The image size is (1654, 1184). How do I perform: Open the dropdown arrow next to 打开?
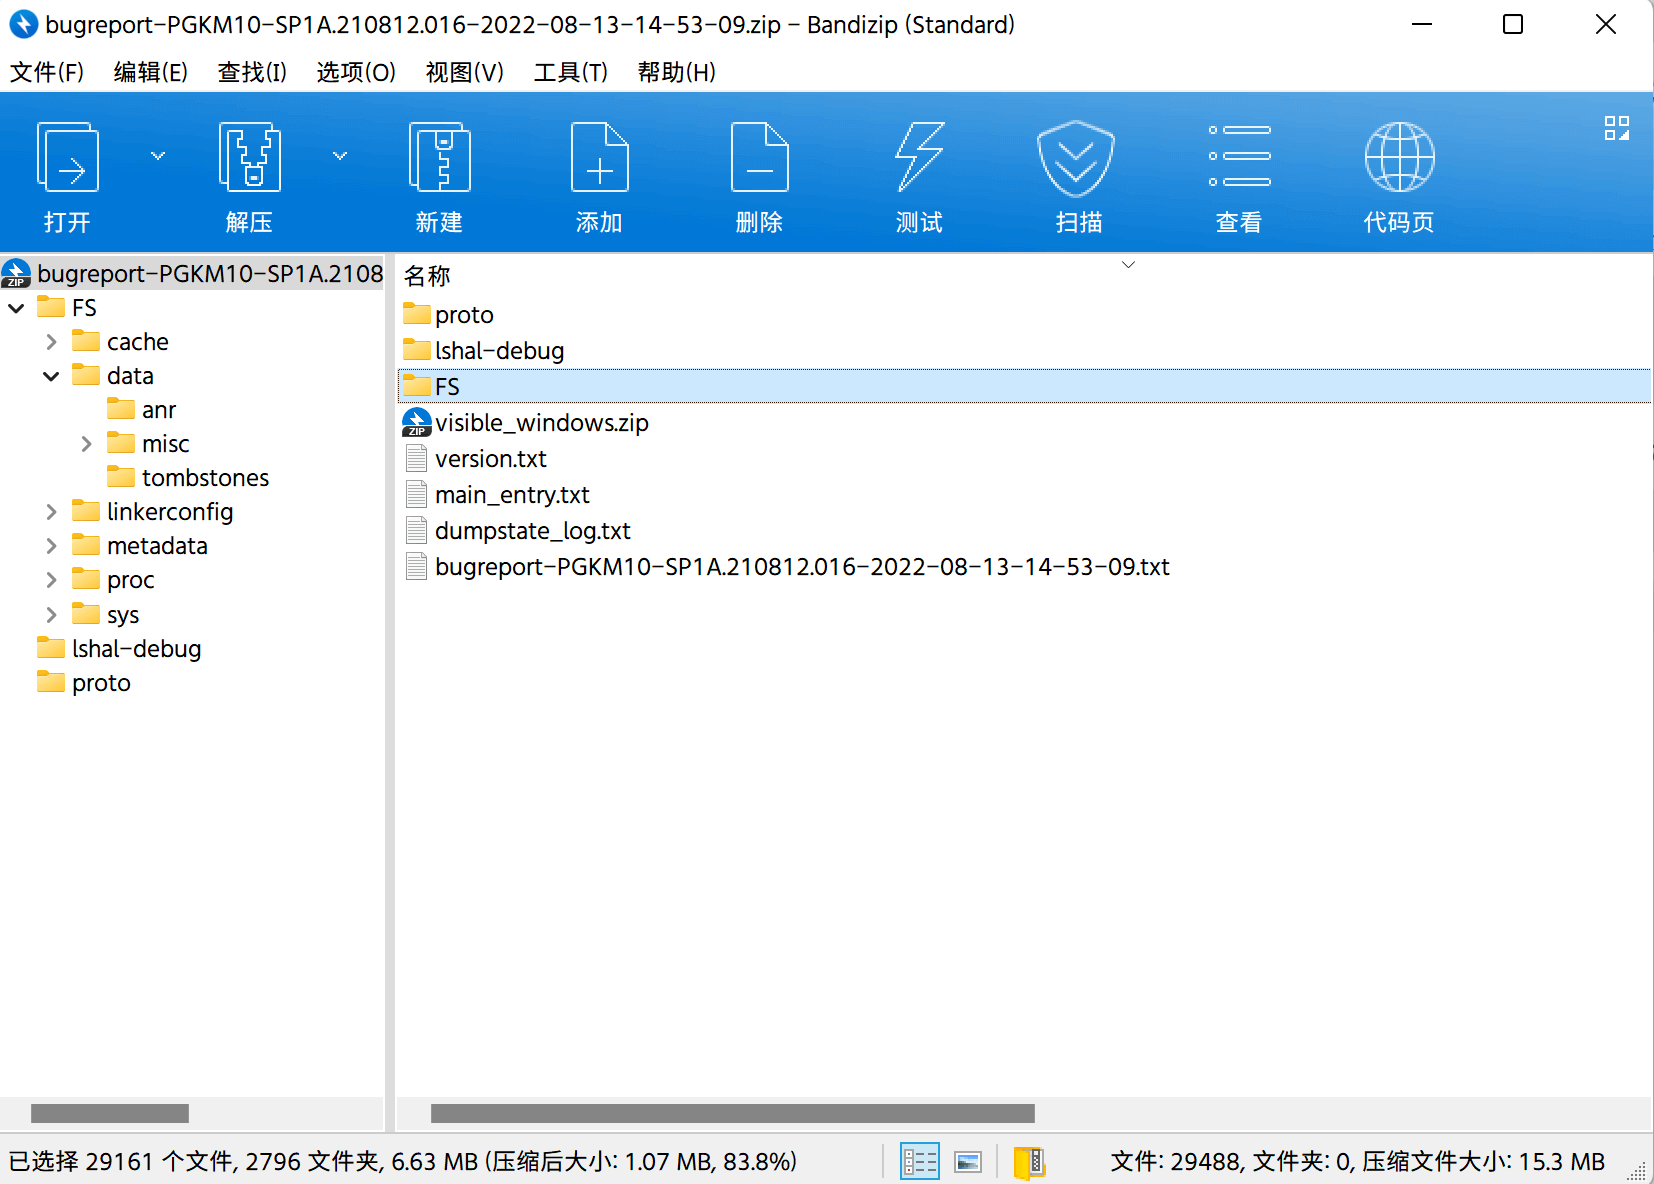pyautogui.click(x=158, y=156)
